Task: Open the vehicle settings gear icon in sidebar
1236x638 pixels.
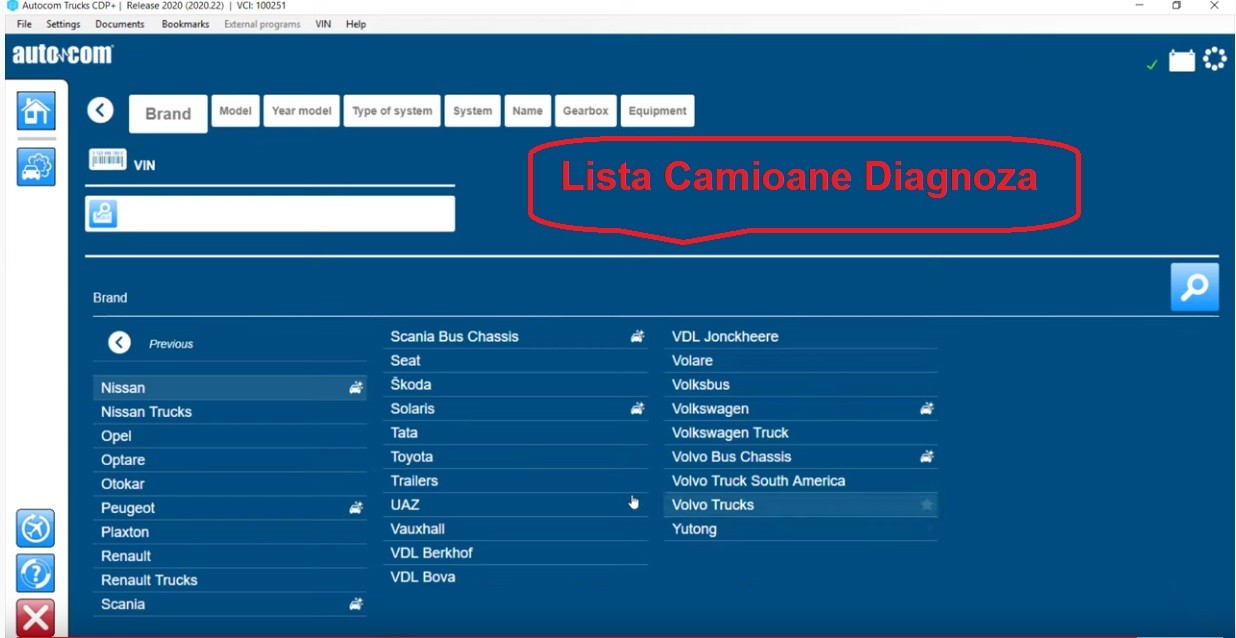Action: pyautogui.click(x=36, y=166)
